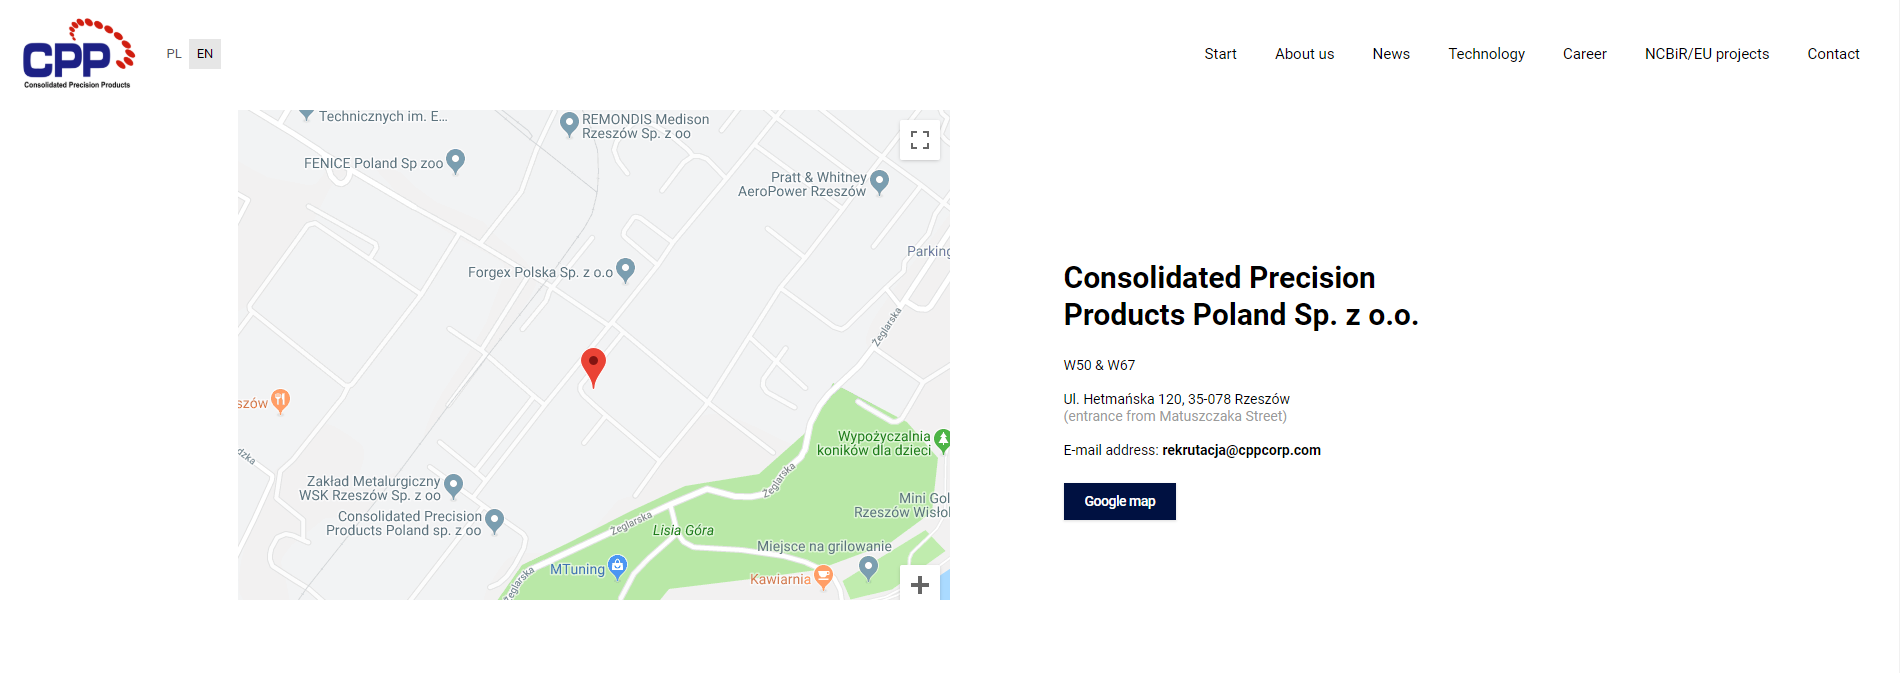
Task: Toggle fullscreen view on the map
Action: click(920, 140)
